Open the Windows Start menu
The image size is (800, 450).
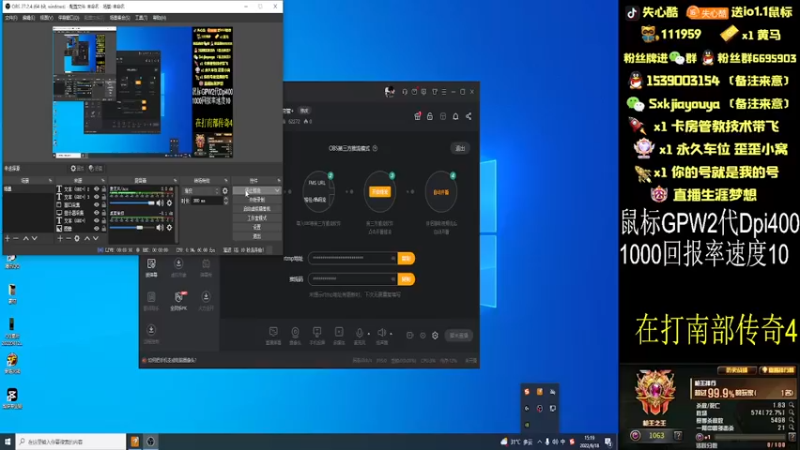7,442
